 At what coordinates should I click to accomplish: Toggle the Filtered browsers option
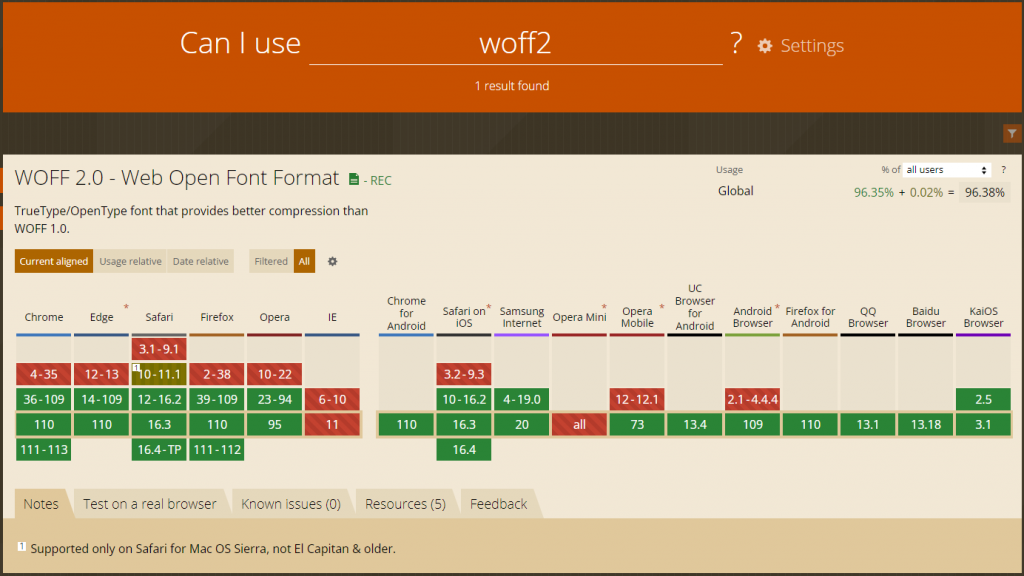(x=271, y=261)
